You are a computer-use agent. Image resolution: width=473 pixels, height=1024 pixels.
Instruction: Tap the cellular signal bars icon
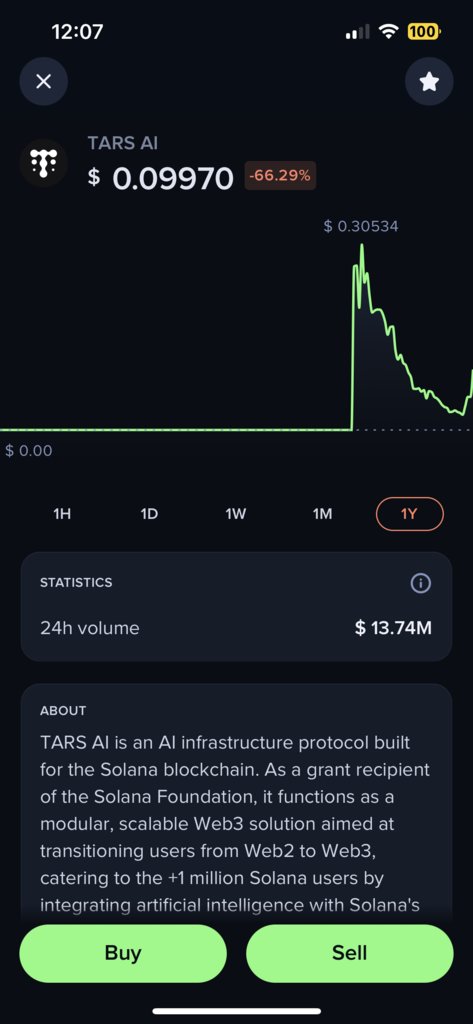(357, 31)
